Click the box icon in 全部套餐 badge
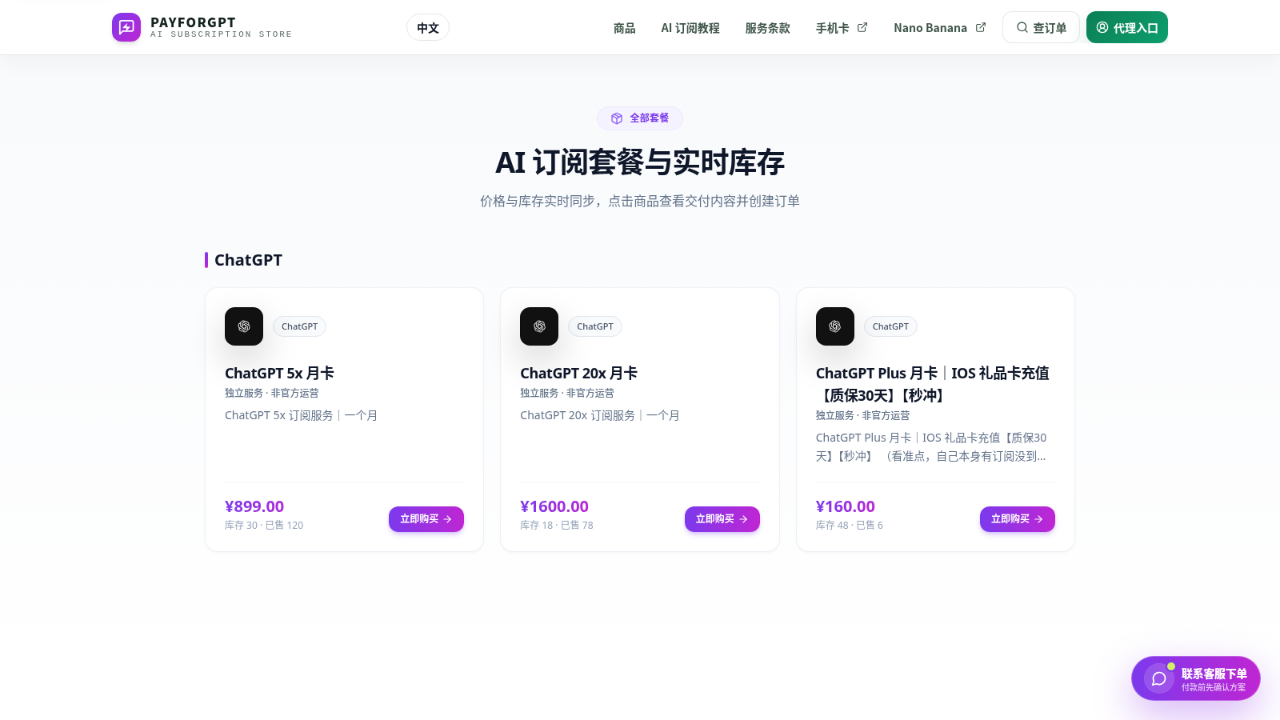The width and height of the screenshot is (1280, 720). pos(617,118)
